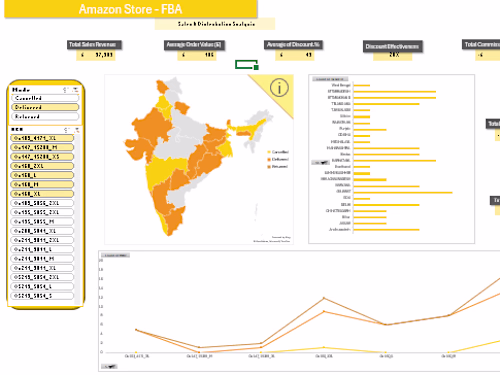Screen dimensions: 500x375
Task: Click the Amazon Store - FBA title banner
Action: (131, 9)
